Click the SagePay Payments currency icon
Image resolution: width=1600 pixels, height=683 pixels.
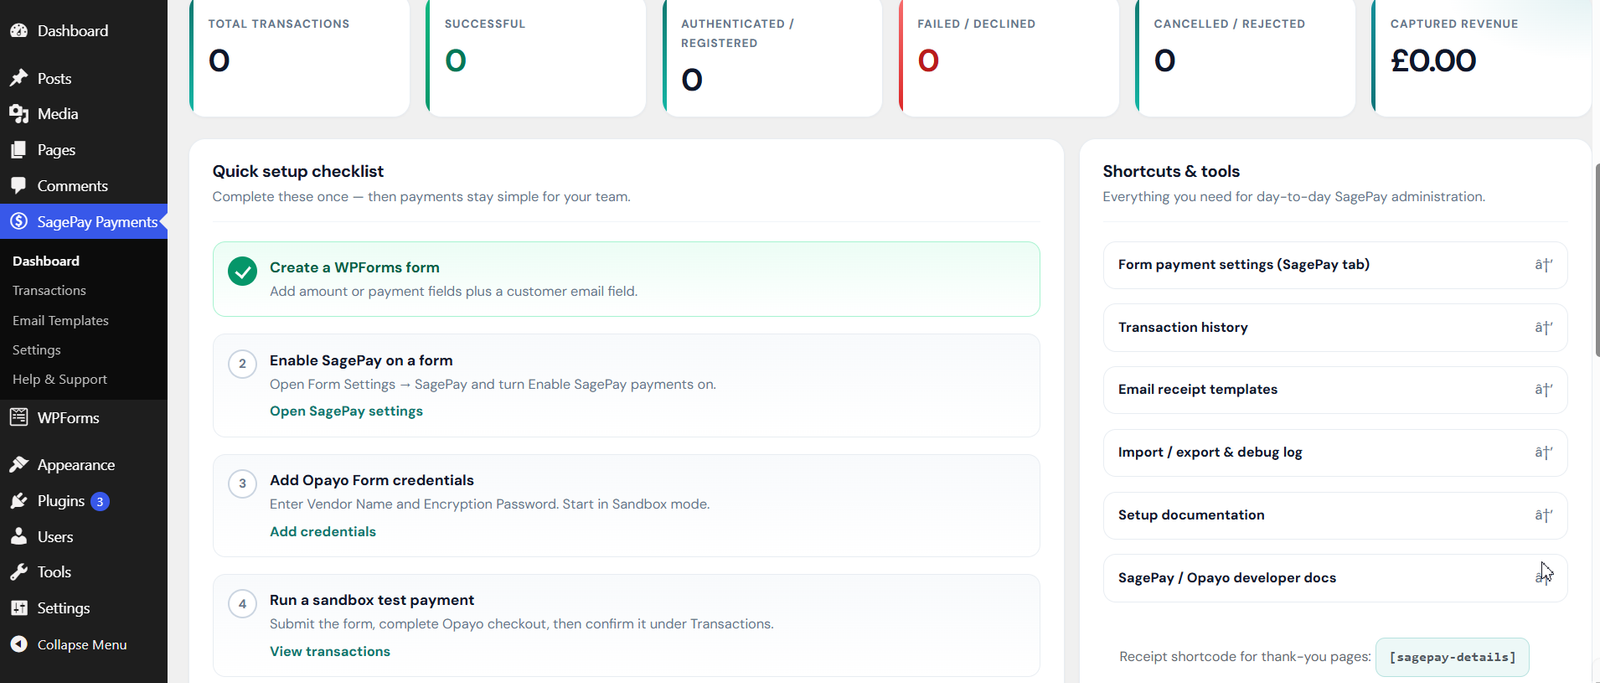pyautogui.click(x=19, y=221)
